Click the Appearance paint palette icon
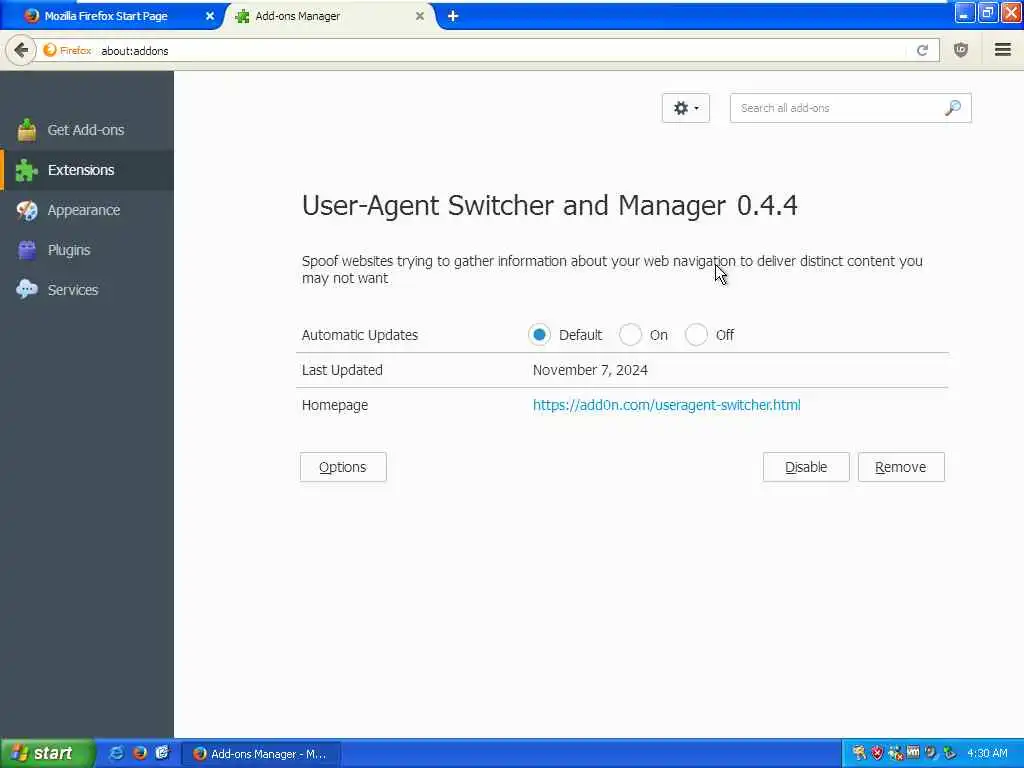1024x768 pixels. [27, 210]
